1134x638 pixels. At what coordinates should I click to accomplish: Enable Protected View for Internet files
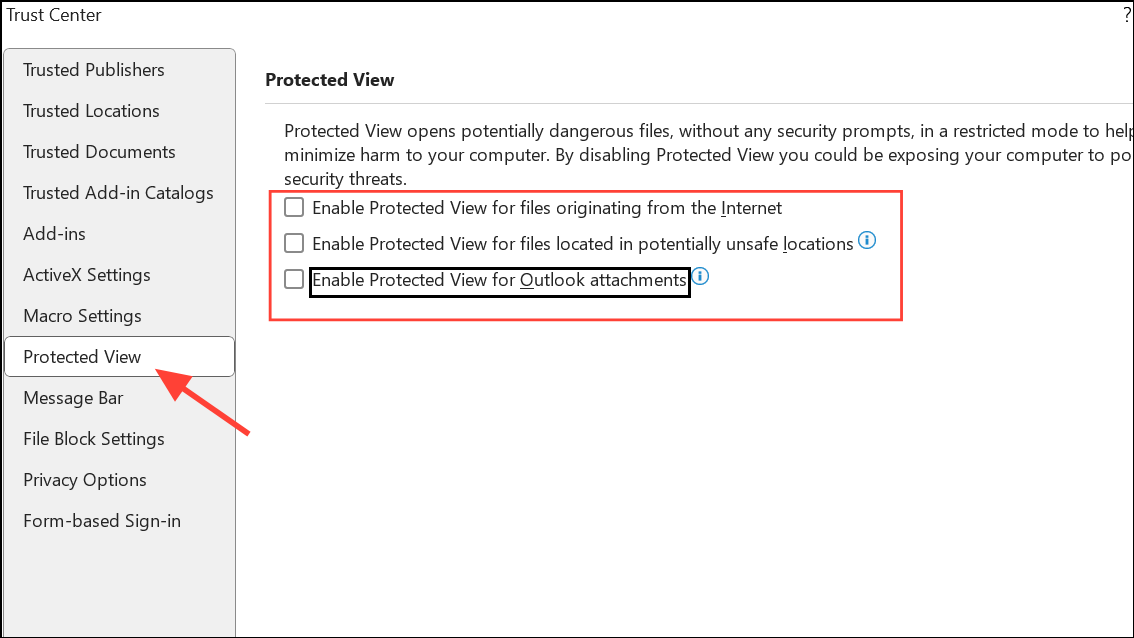pos(294,207)
